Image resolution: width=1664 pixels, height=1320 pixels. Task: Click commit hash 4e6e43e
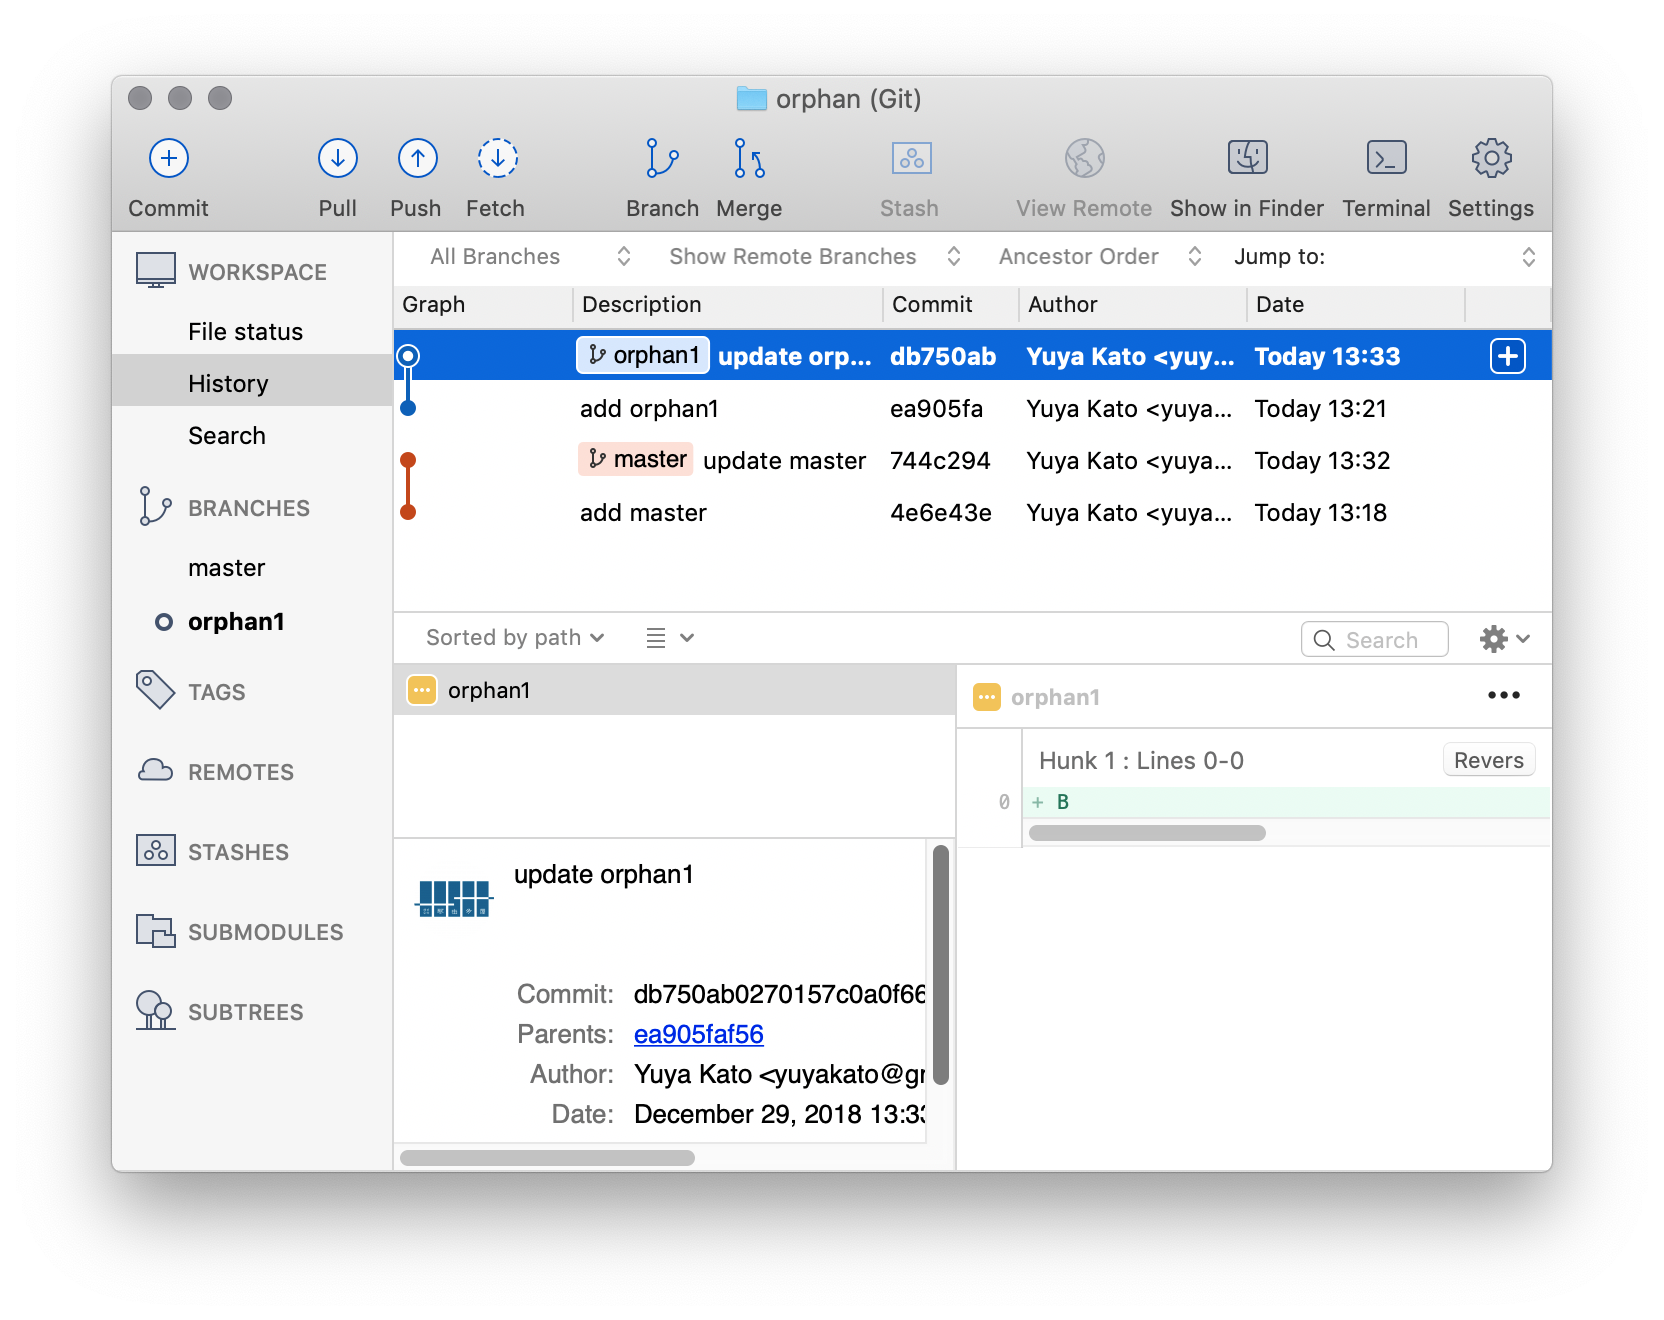pos(941,513)
